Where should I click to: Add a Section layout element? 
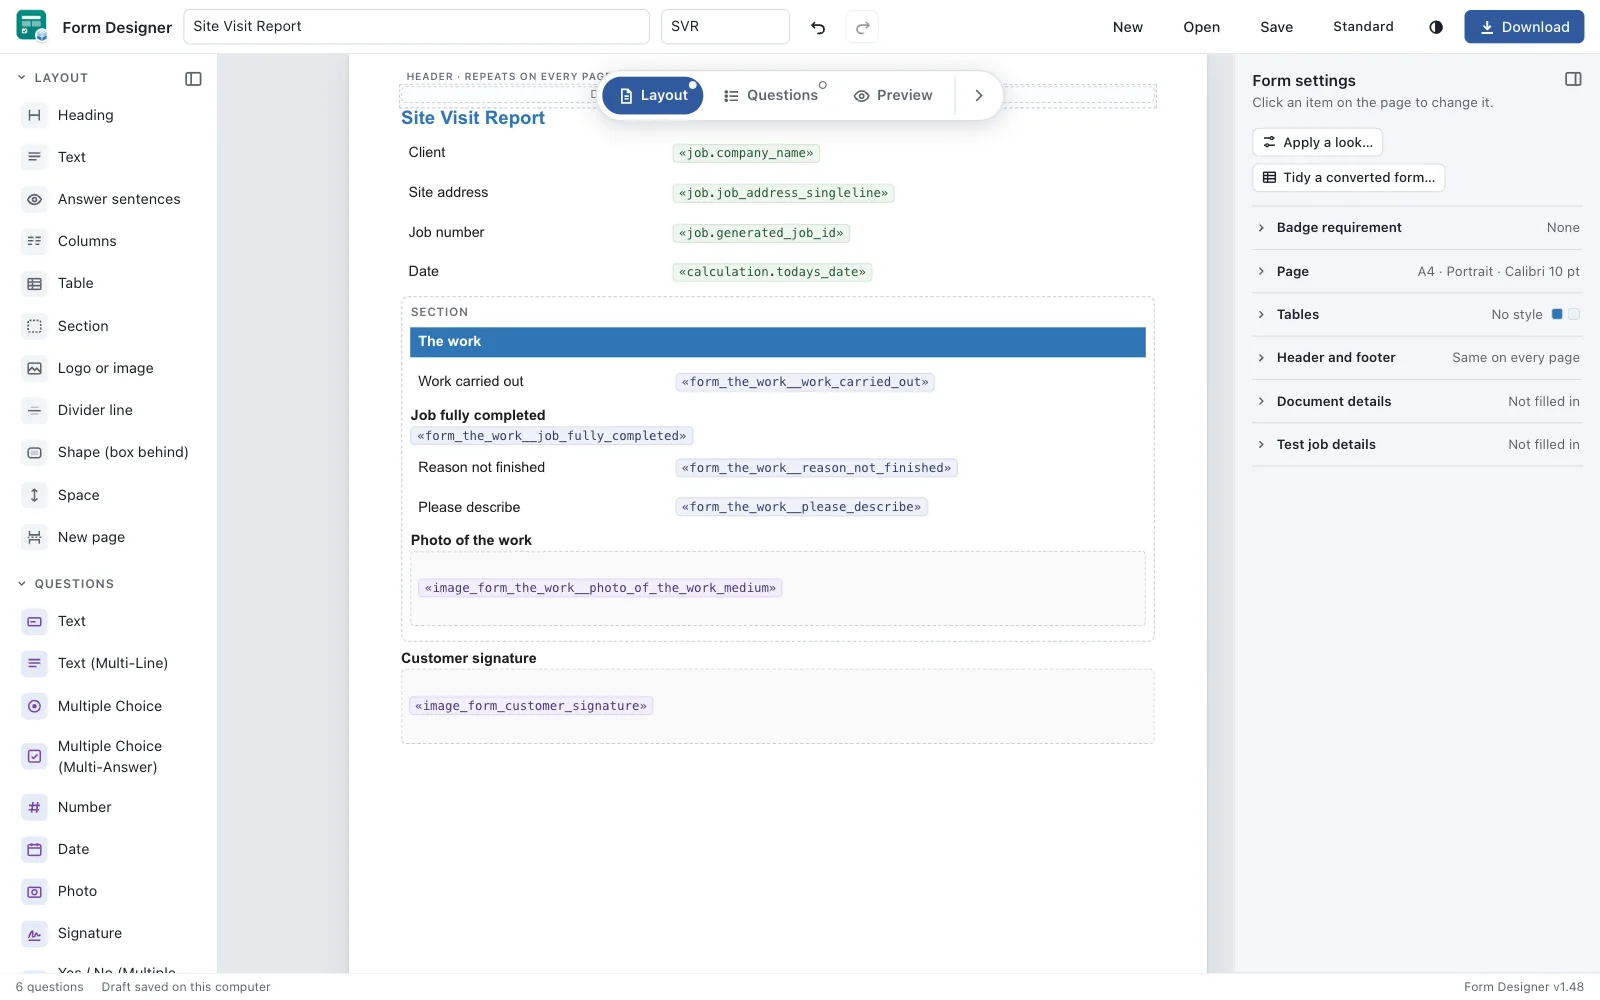(109, 326)
